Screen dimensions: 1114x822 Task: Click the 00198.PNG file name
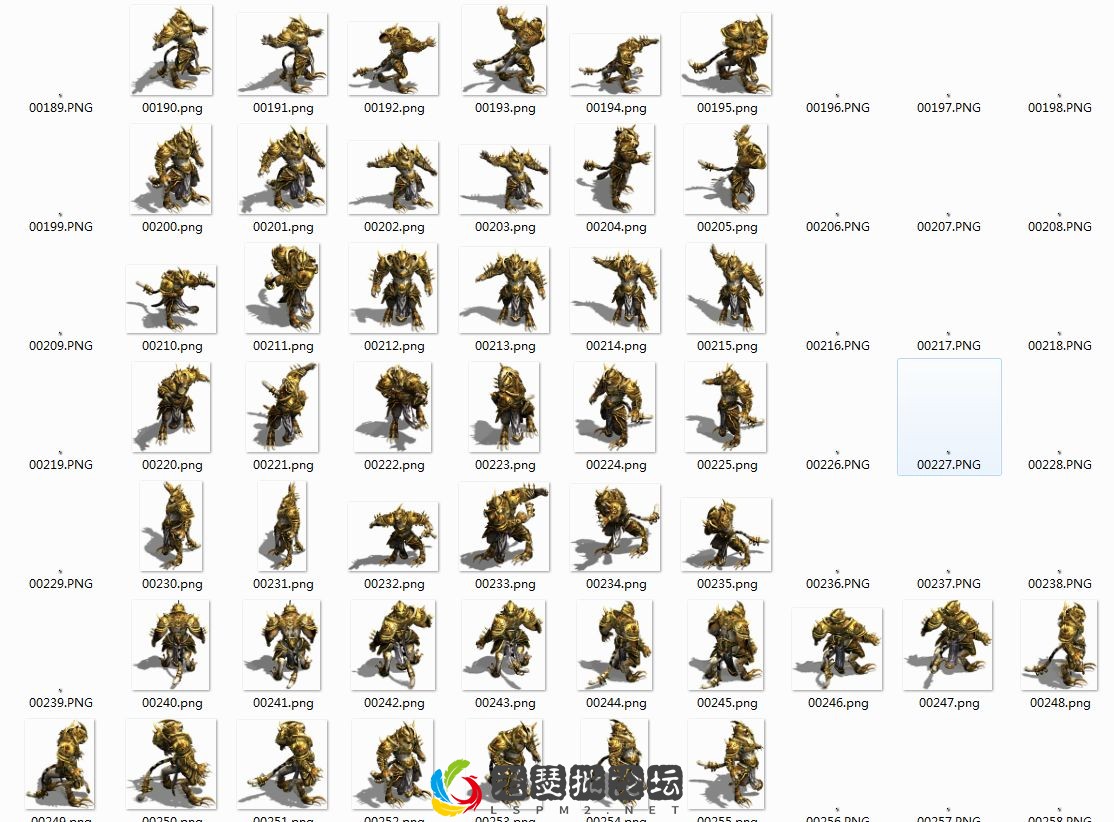pyautogui.click(x=1059, y=108)
